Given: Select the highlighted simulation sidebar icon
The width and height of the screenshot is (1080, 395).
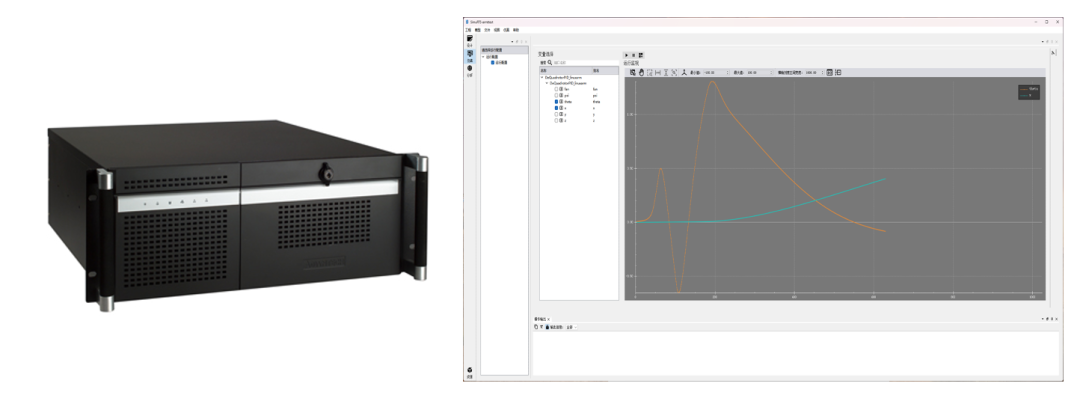Looking at the screenshot, I should tap(470, 56).
